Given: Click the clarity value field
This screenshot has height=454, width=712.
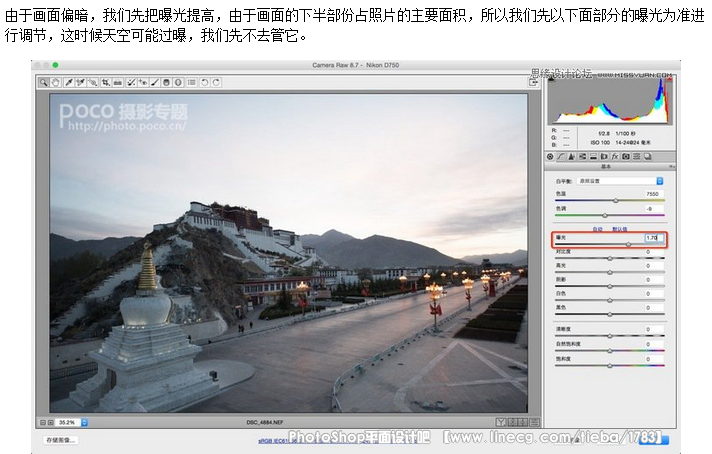Looking at the screenshot, I should click(x=654, y=329).
